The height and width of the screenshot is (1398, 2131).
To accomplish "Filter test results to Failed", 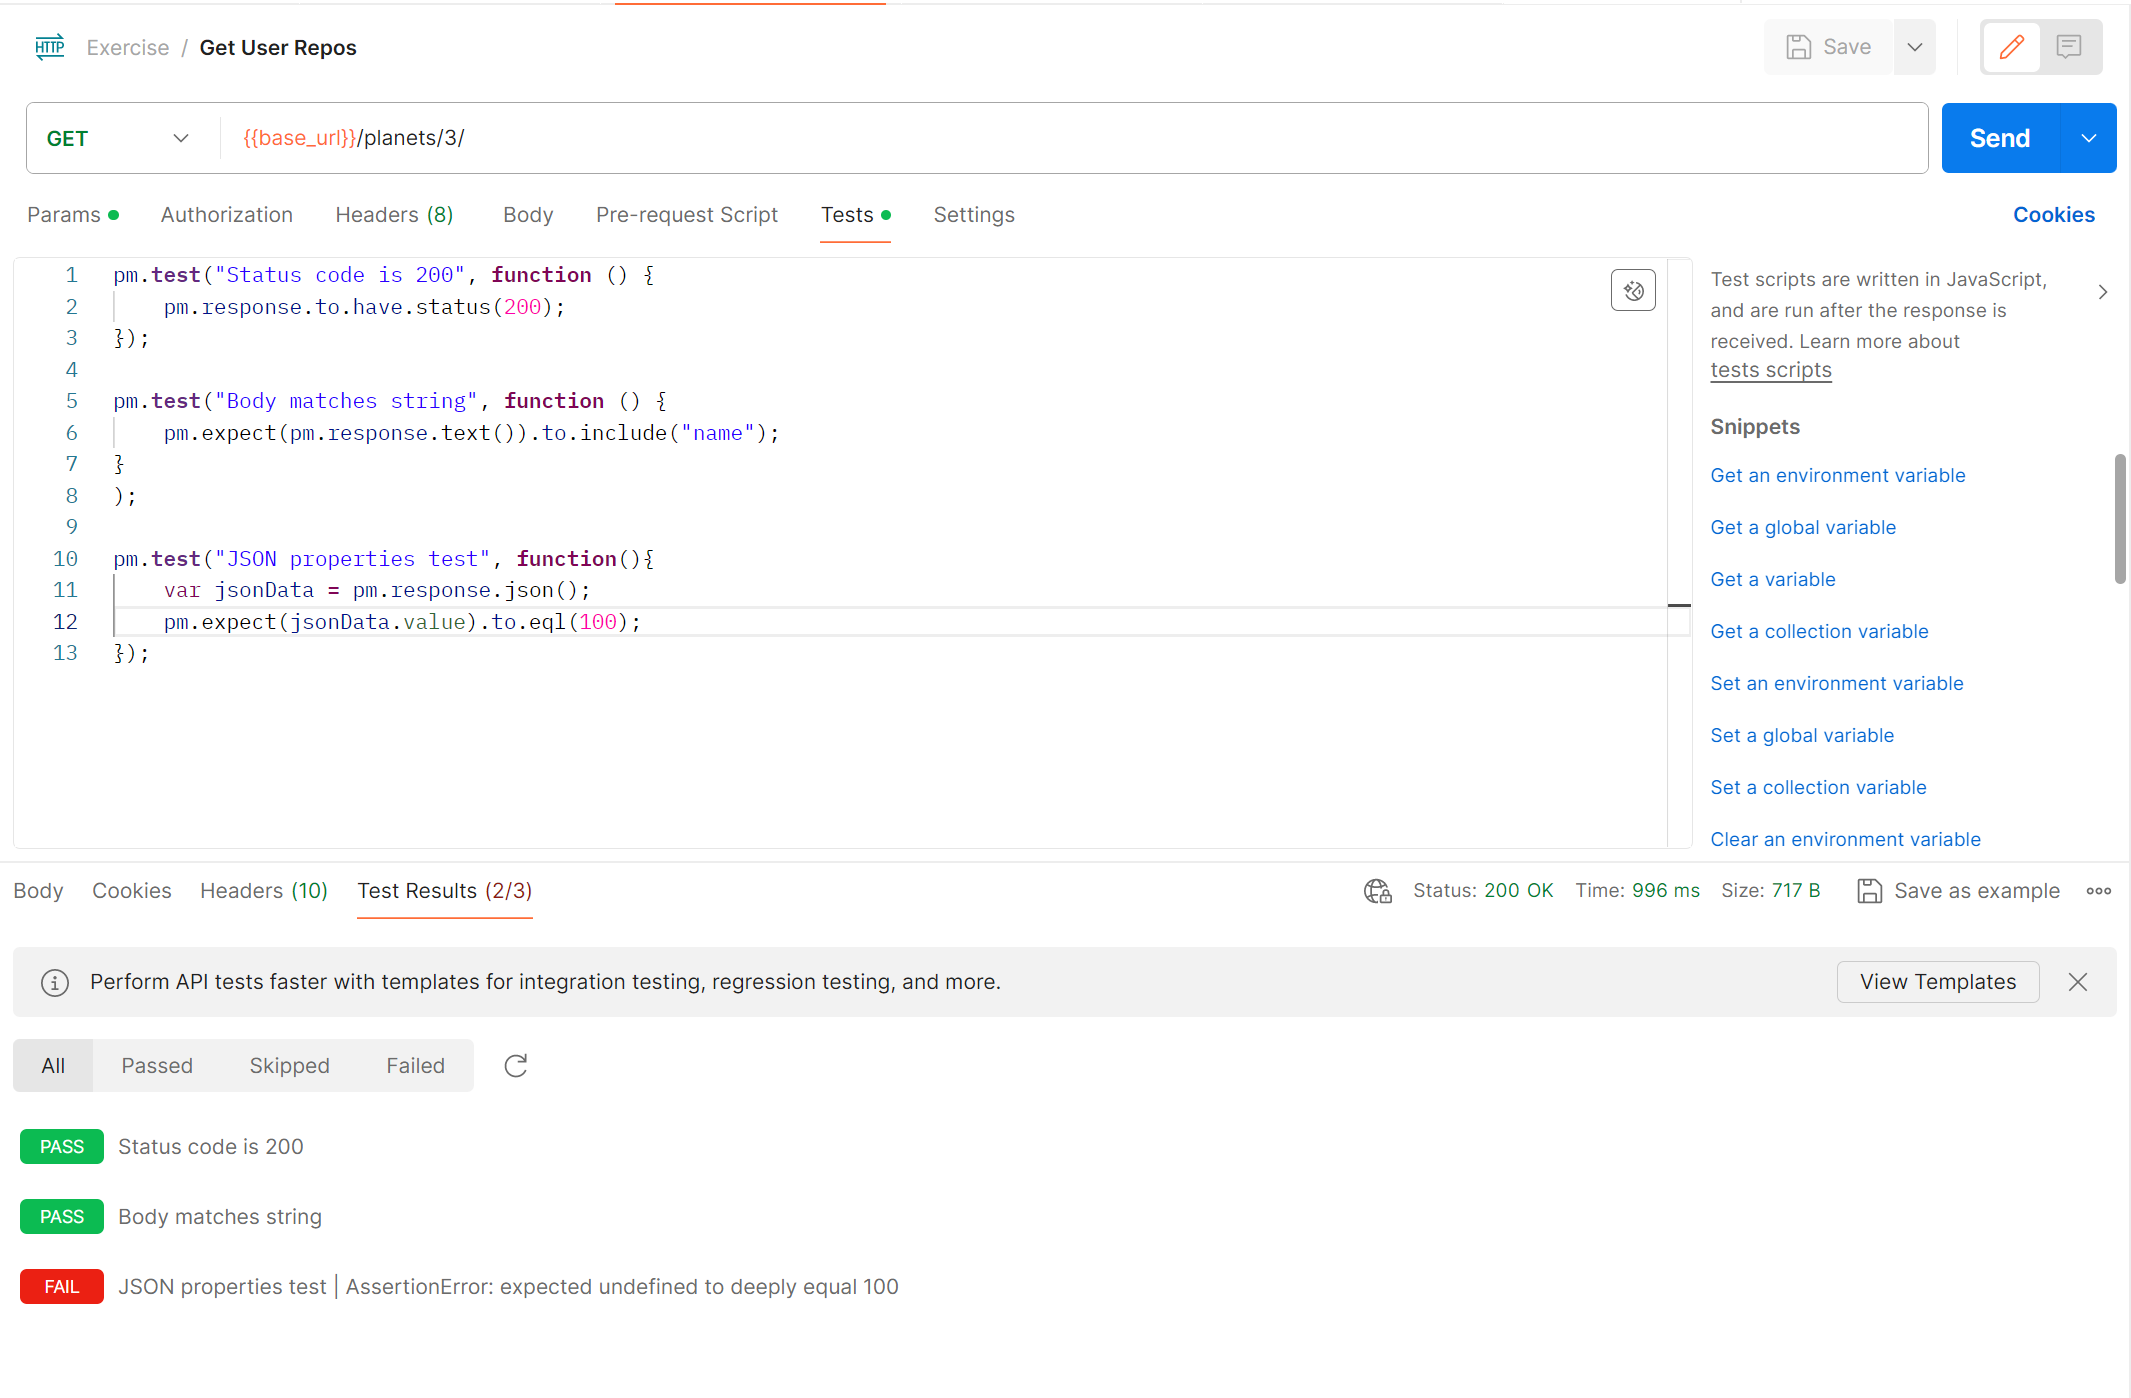I will pos(415,1066).
